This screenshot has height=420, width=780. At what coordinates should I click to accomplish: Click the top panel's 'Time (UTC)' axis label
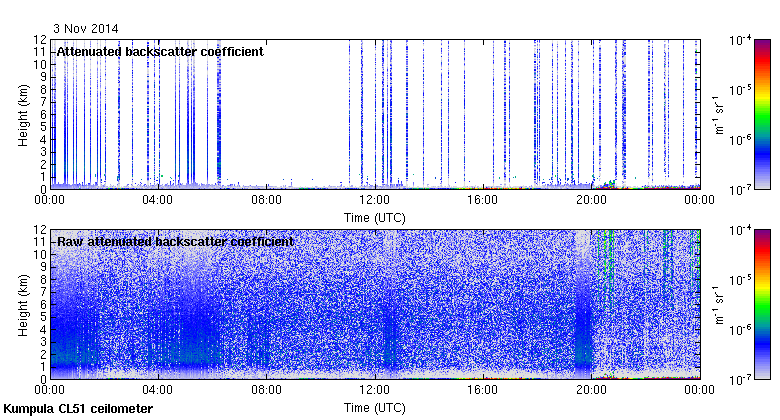pos(375,218)
